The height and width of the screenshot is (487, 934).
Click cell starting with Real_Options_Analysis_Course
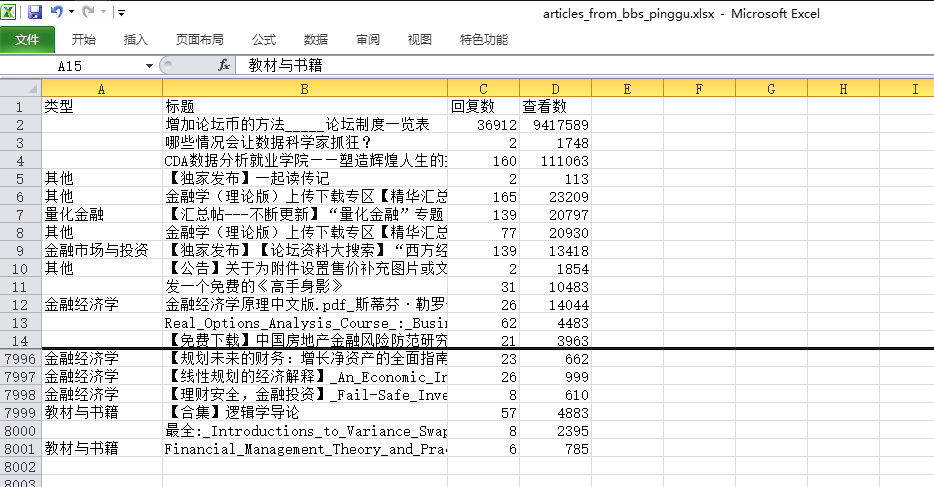[305, 323]
